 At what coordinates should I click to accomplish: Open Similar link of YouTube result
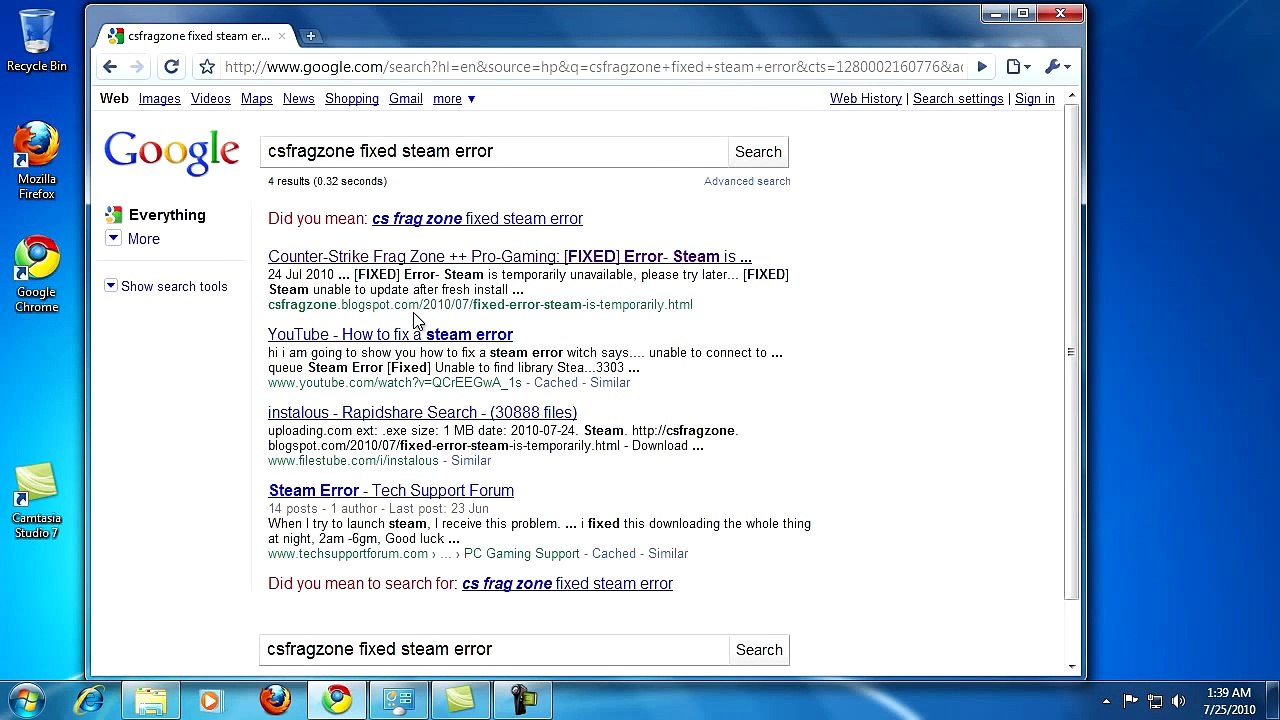(x=610, y=383)
